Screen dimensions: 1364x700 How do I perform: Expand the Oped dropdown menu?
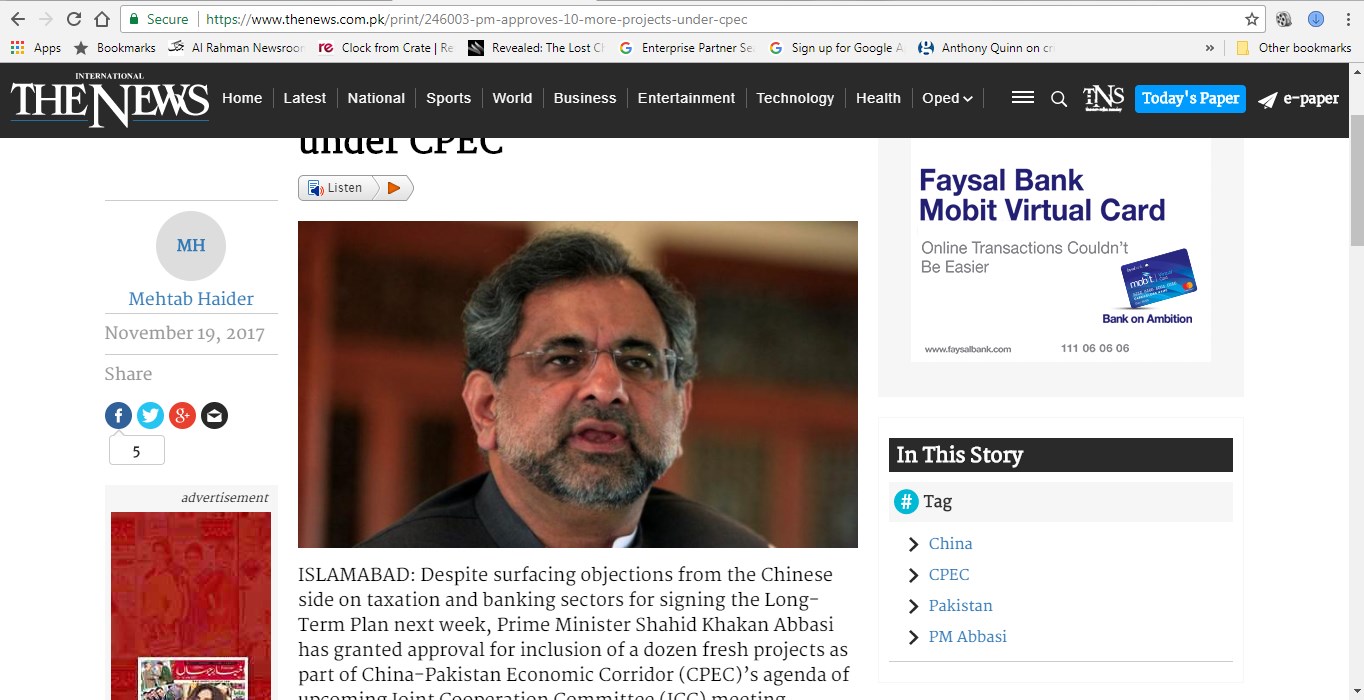(x=947, y=98)
